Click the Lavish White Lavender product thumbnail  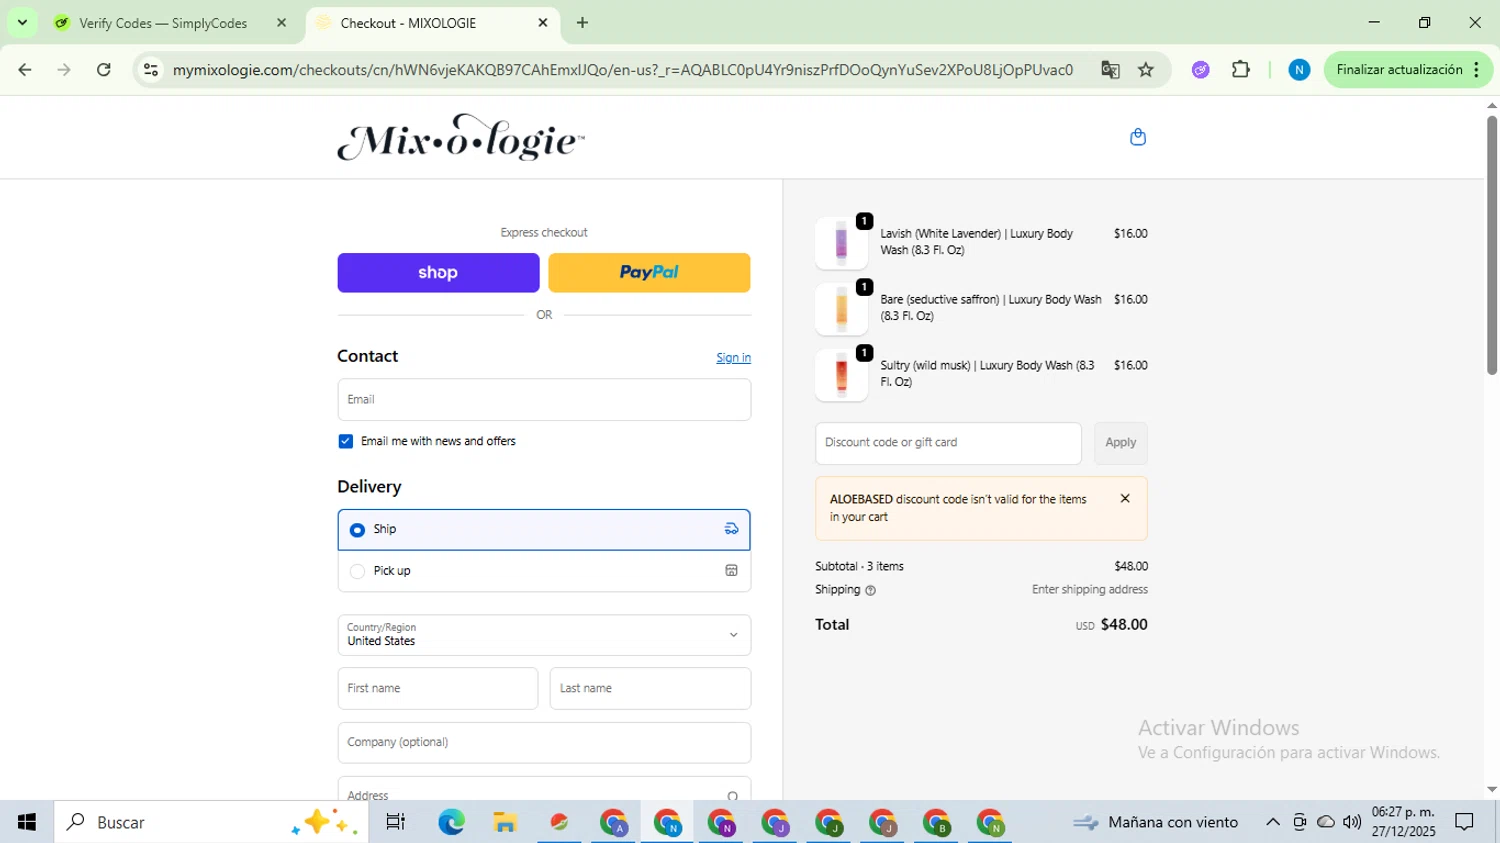coord(841,243)
